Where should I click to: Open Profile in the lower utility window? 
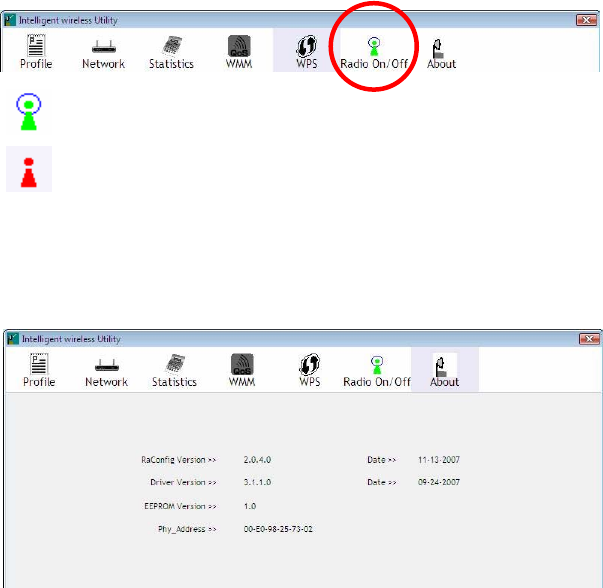[x=39, y=370]
